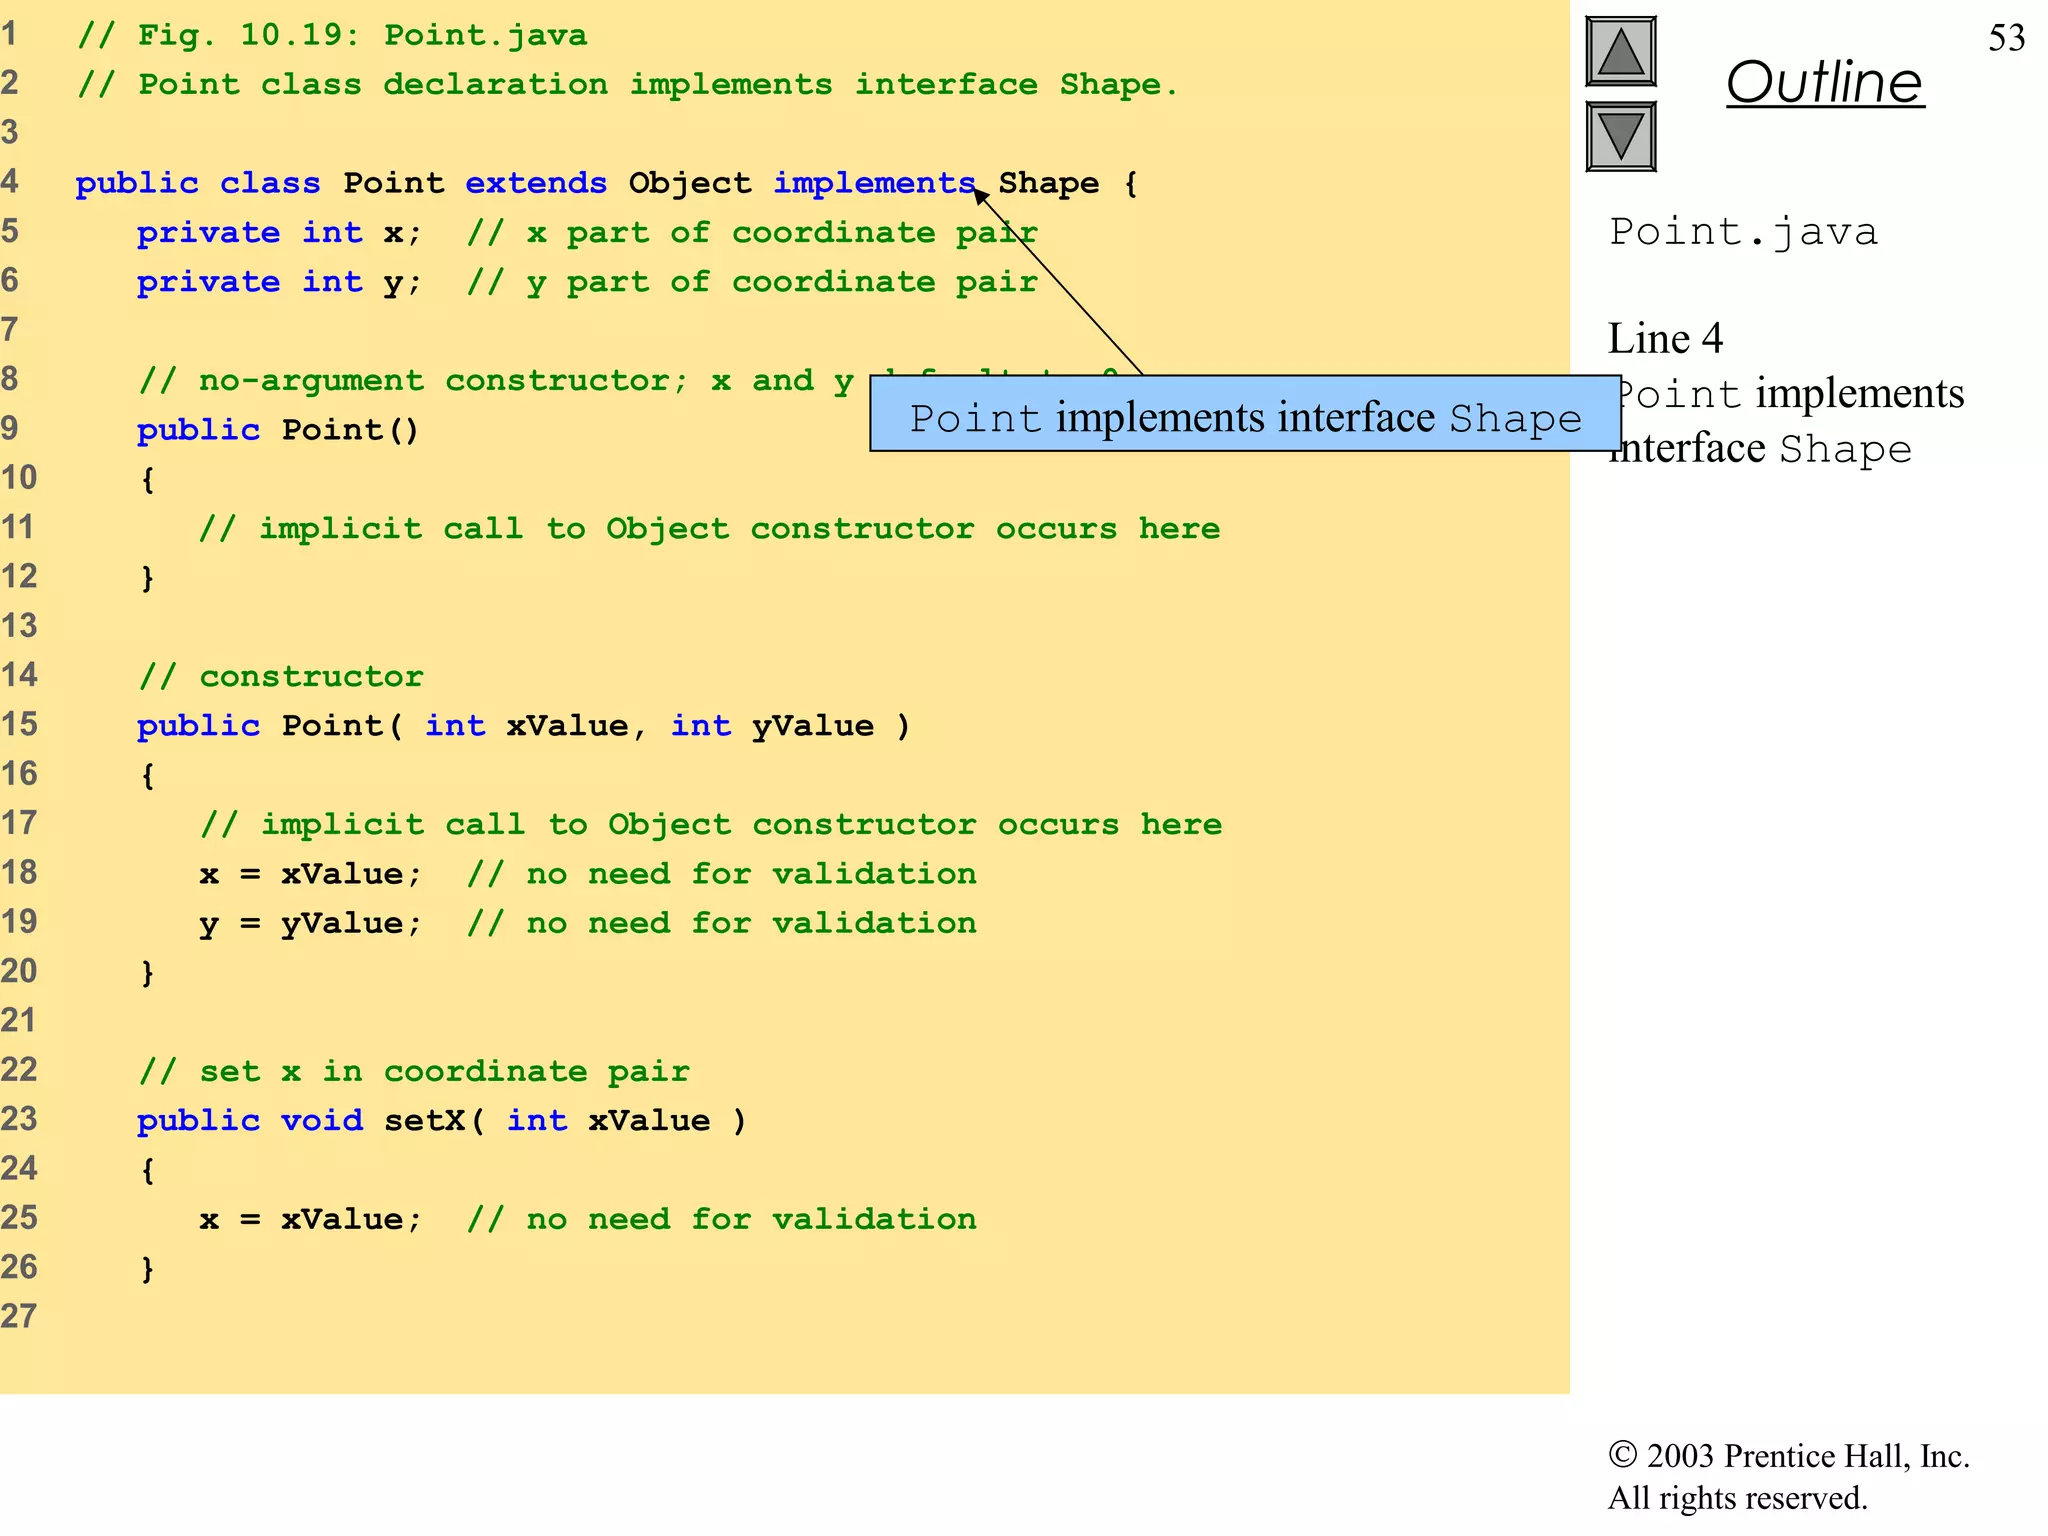Click the 'Shape' identifier on line 4
This screenshot has width=2048, height=1536.
coord(1049,183)
